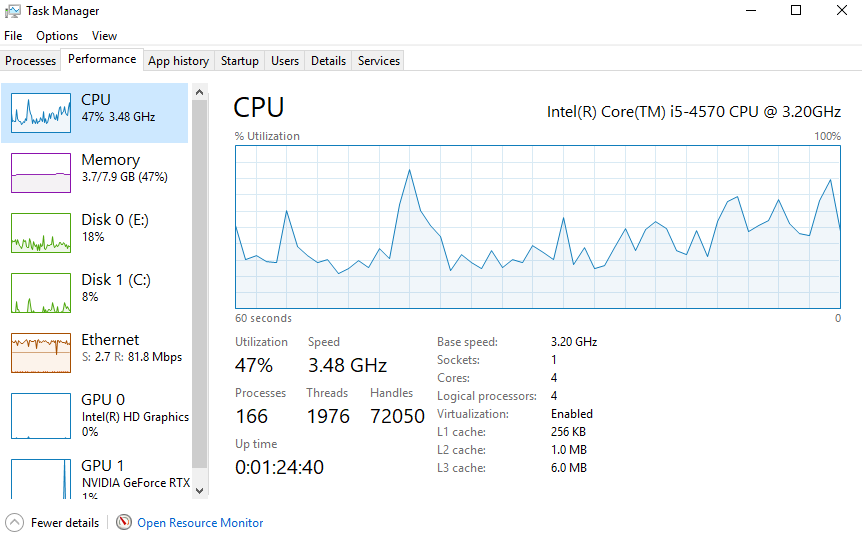Click the Resource Monitor icon

tap(124, 522)
